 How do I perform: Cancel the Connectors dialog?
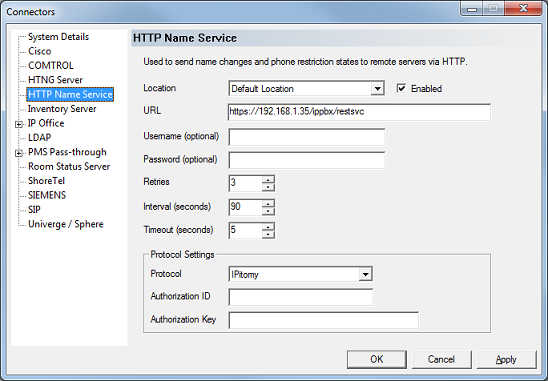[441, 359]
